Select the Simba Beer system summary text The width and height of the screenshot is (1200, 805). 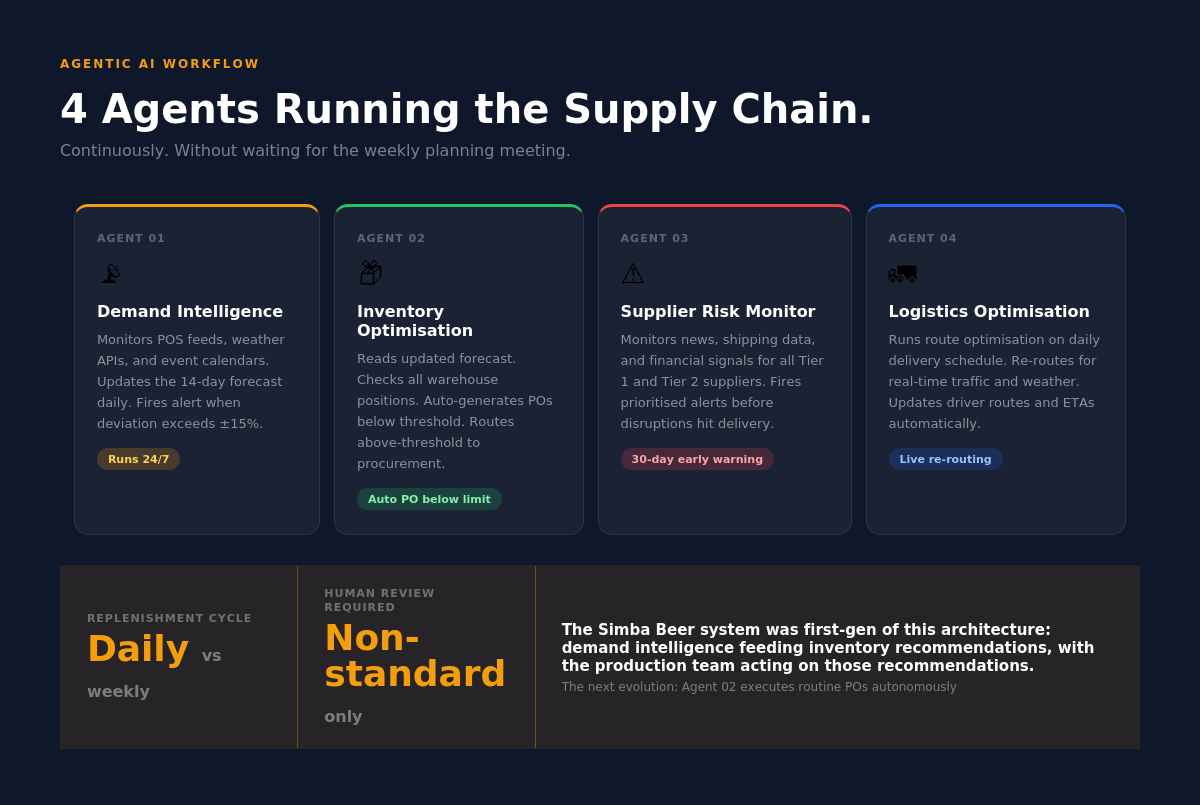point(828,647)
